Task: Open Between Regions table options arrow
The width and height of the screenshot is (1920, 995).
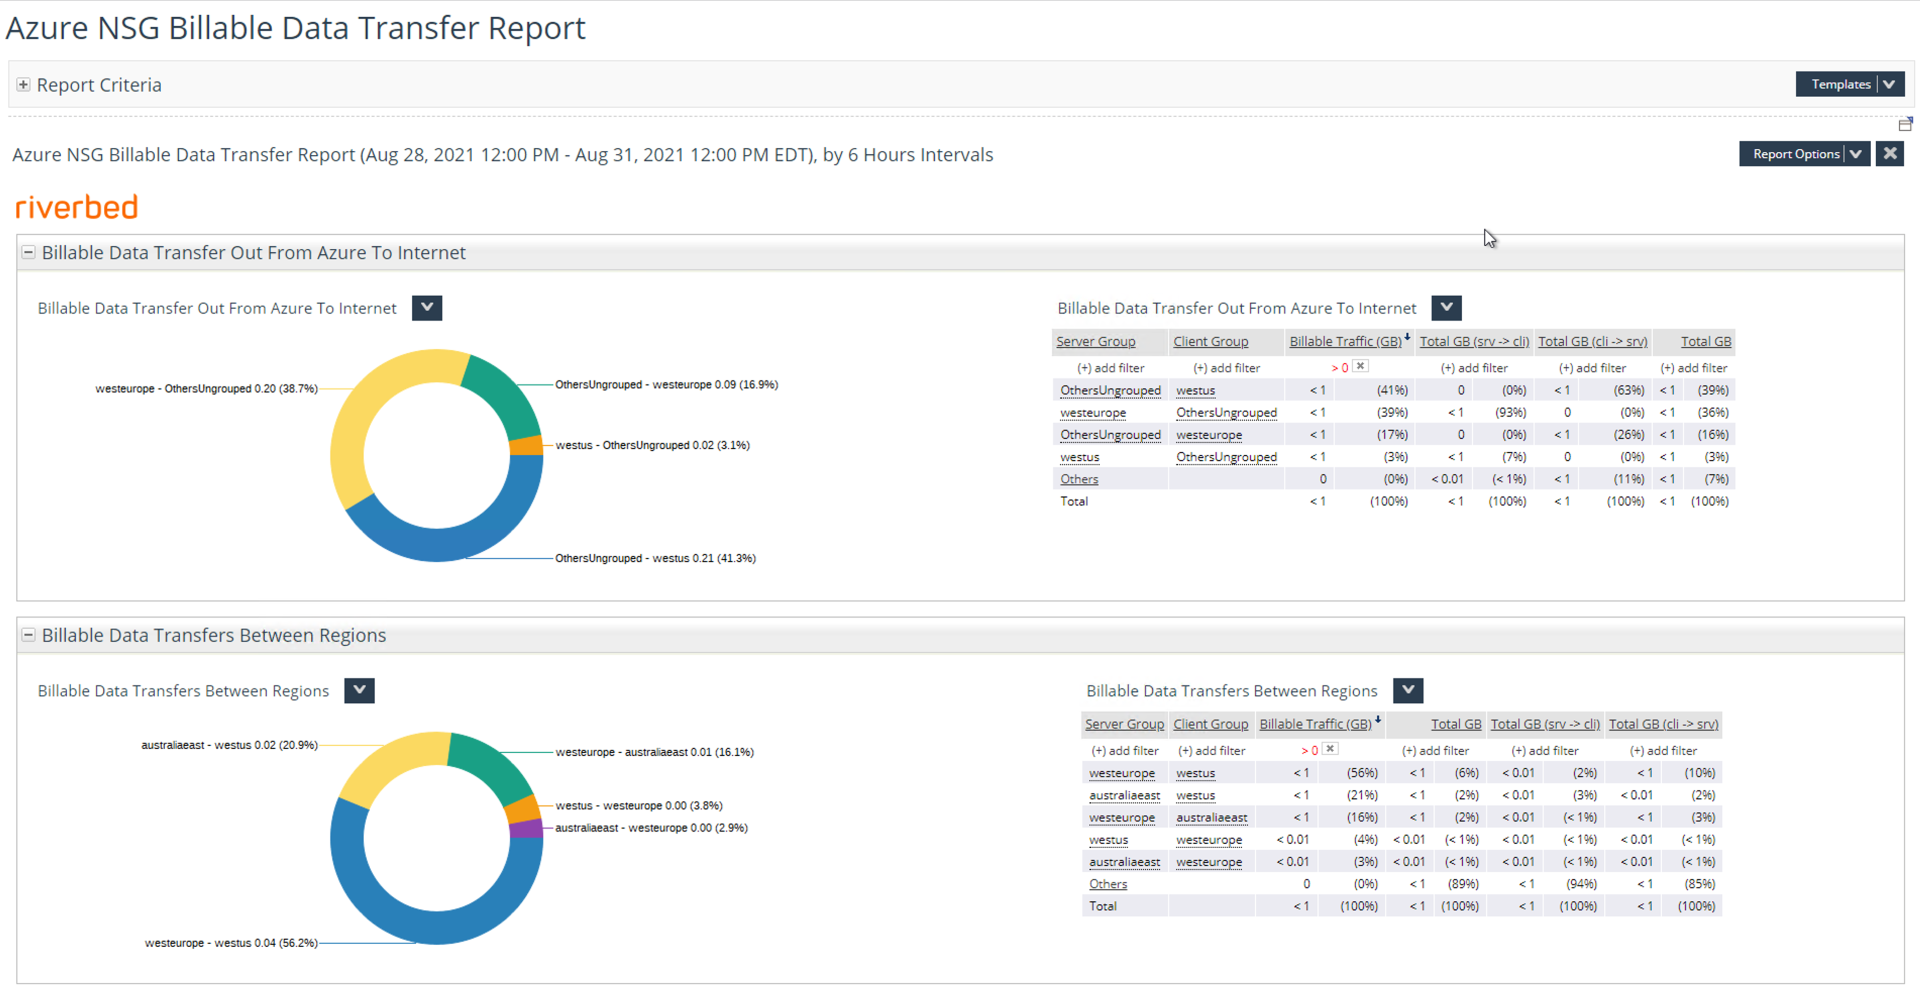Action: tap(1407, 691)
